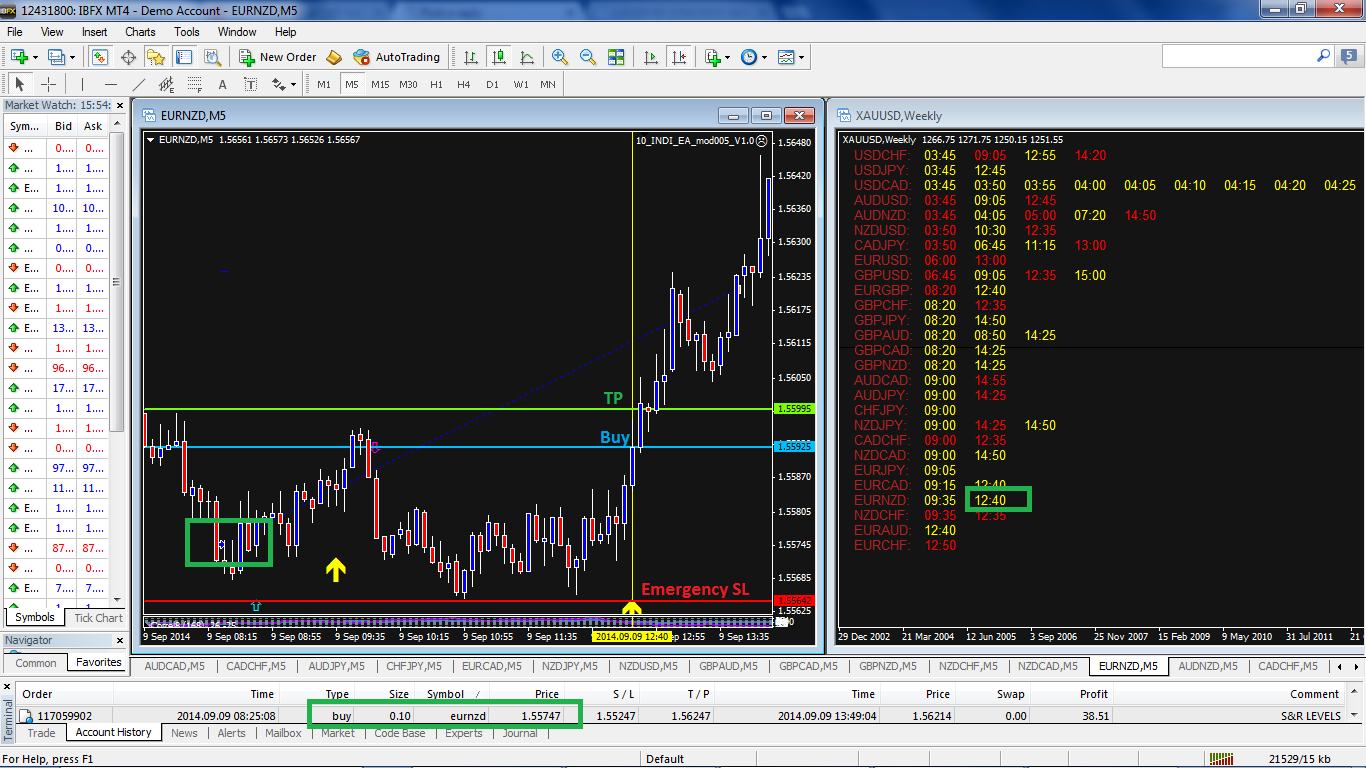Image resolution: width=1366 pixels, height=768 pixels.
Task: Click the tile windows icon
Action: [x=616, y=57]
